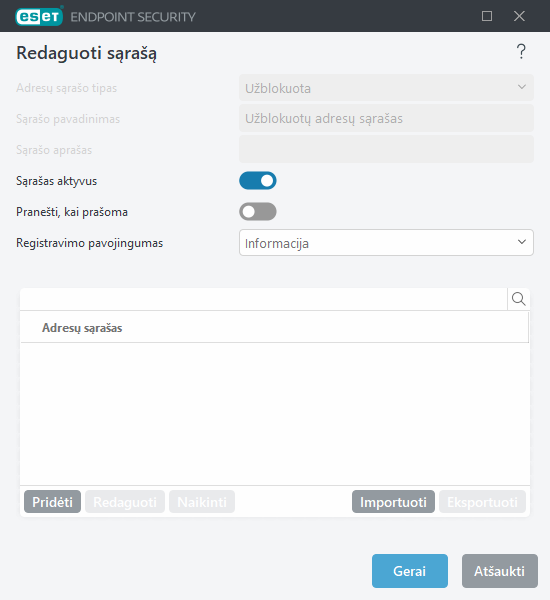
Task: Enable the Pranešti, kai prašoma switch
Action: pos(258,212)
